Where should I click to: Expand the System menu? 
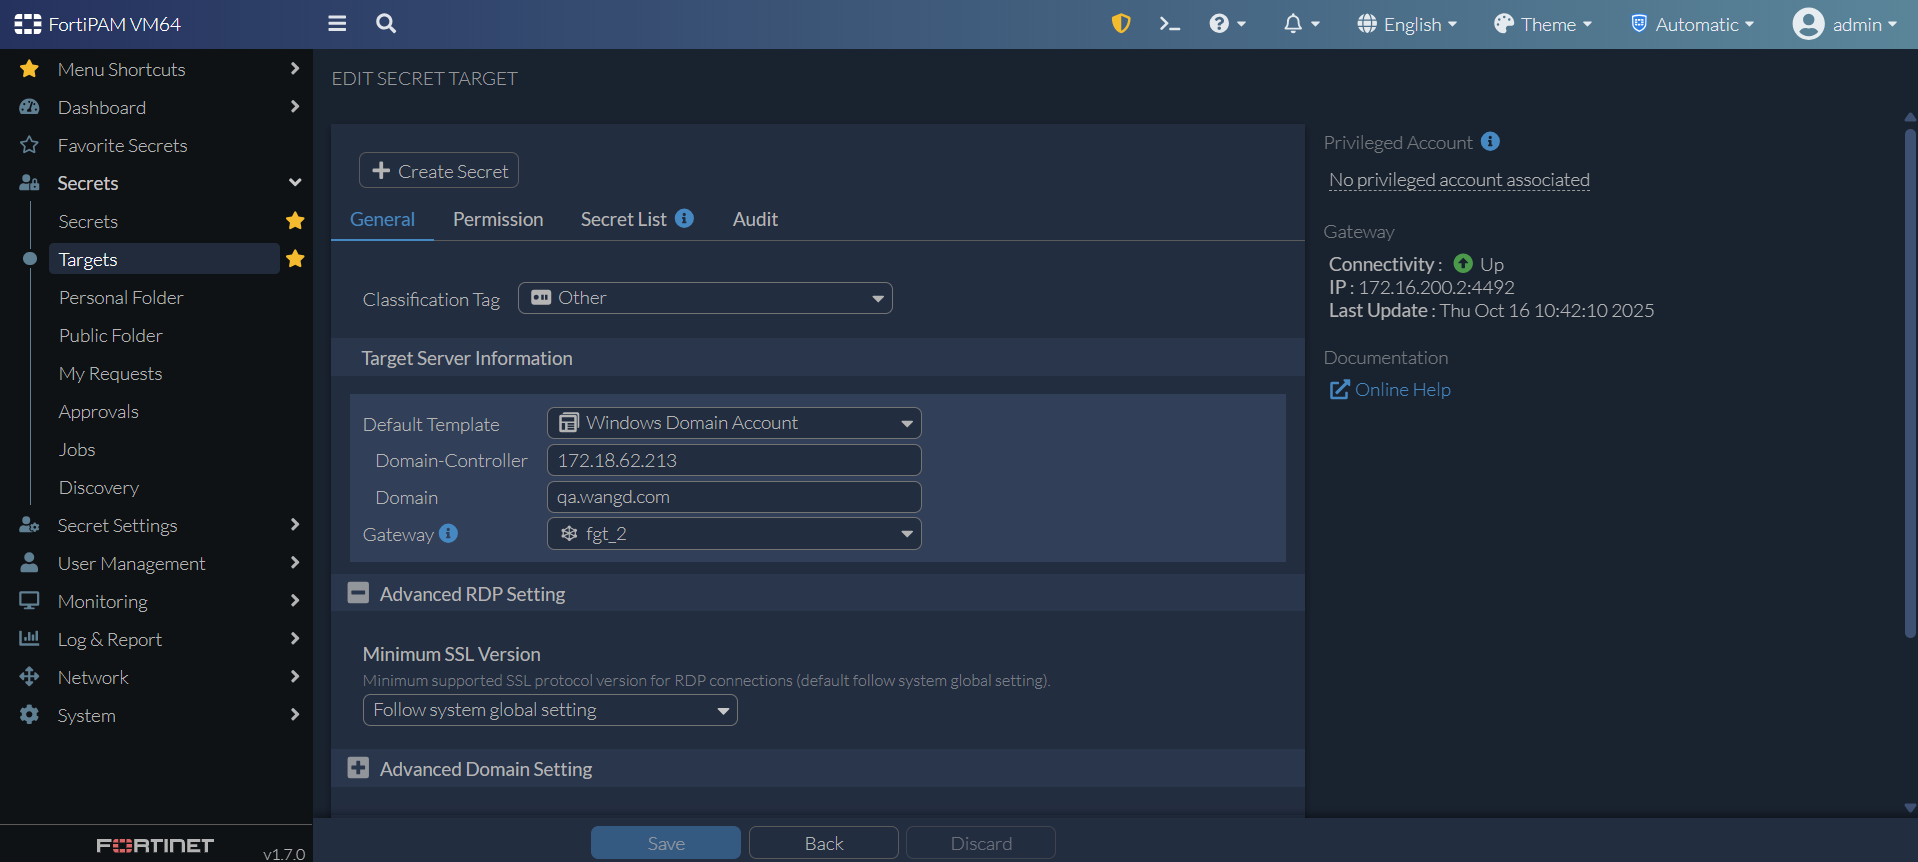click(294, 715)
